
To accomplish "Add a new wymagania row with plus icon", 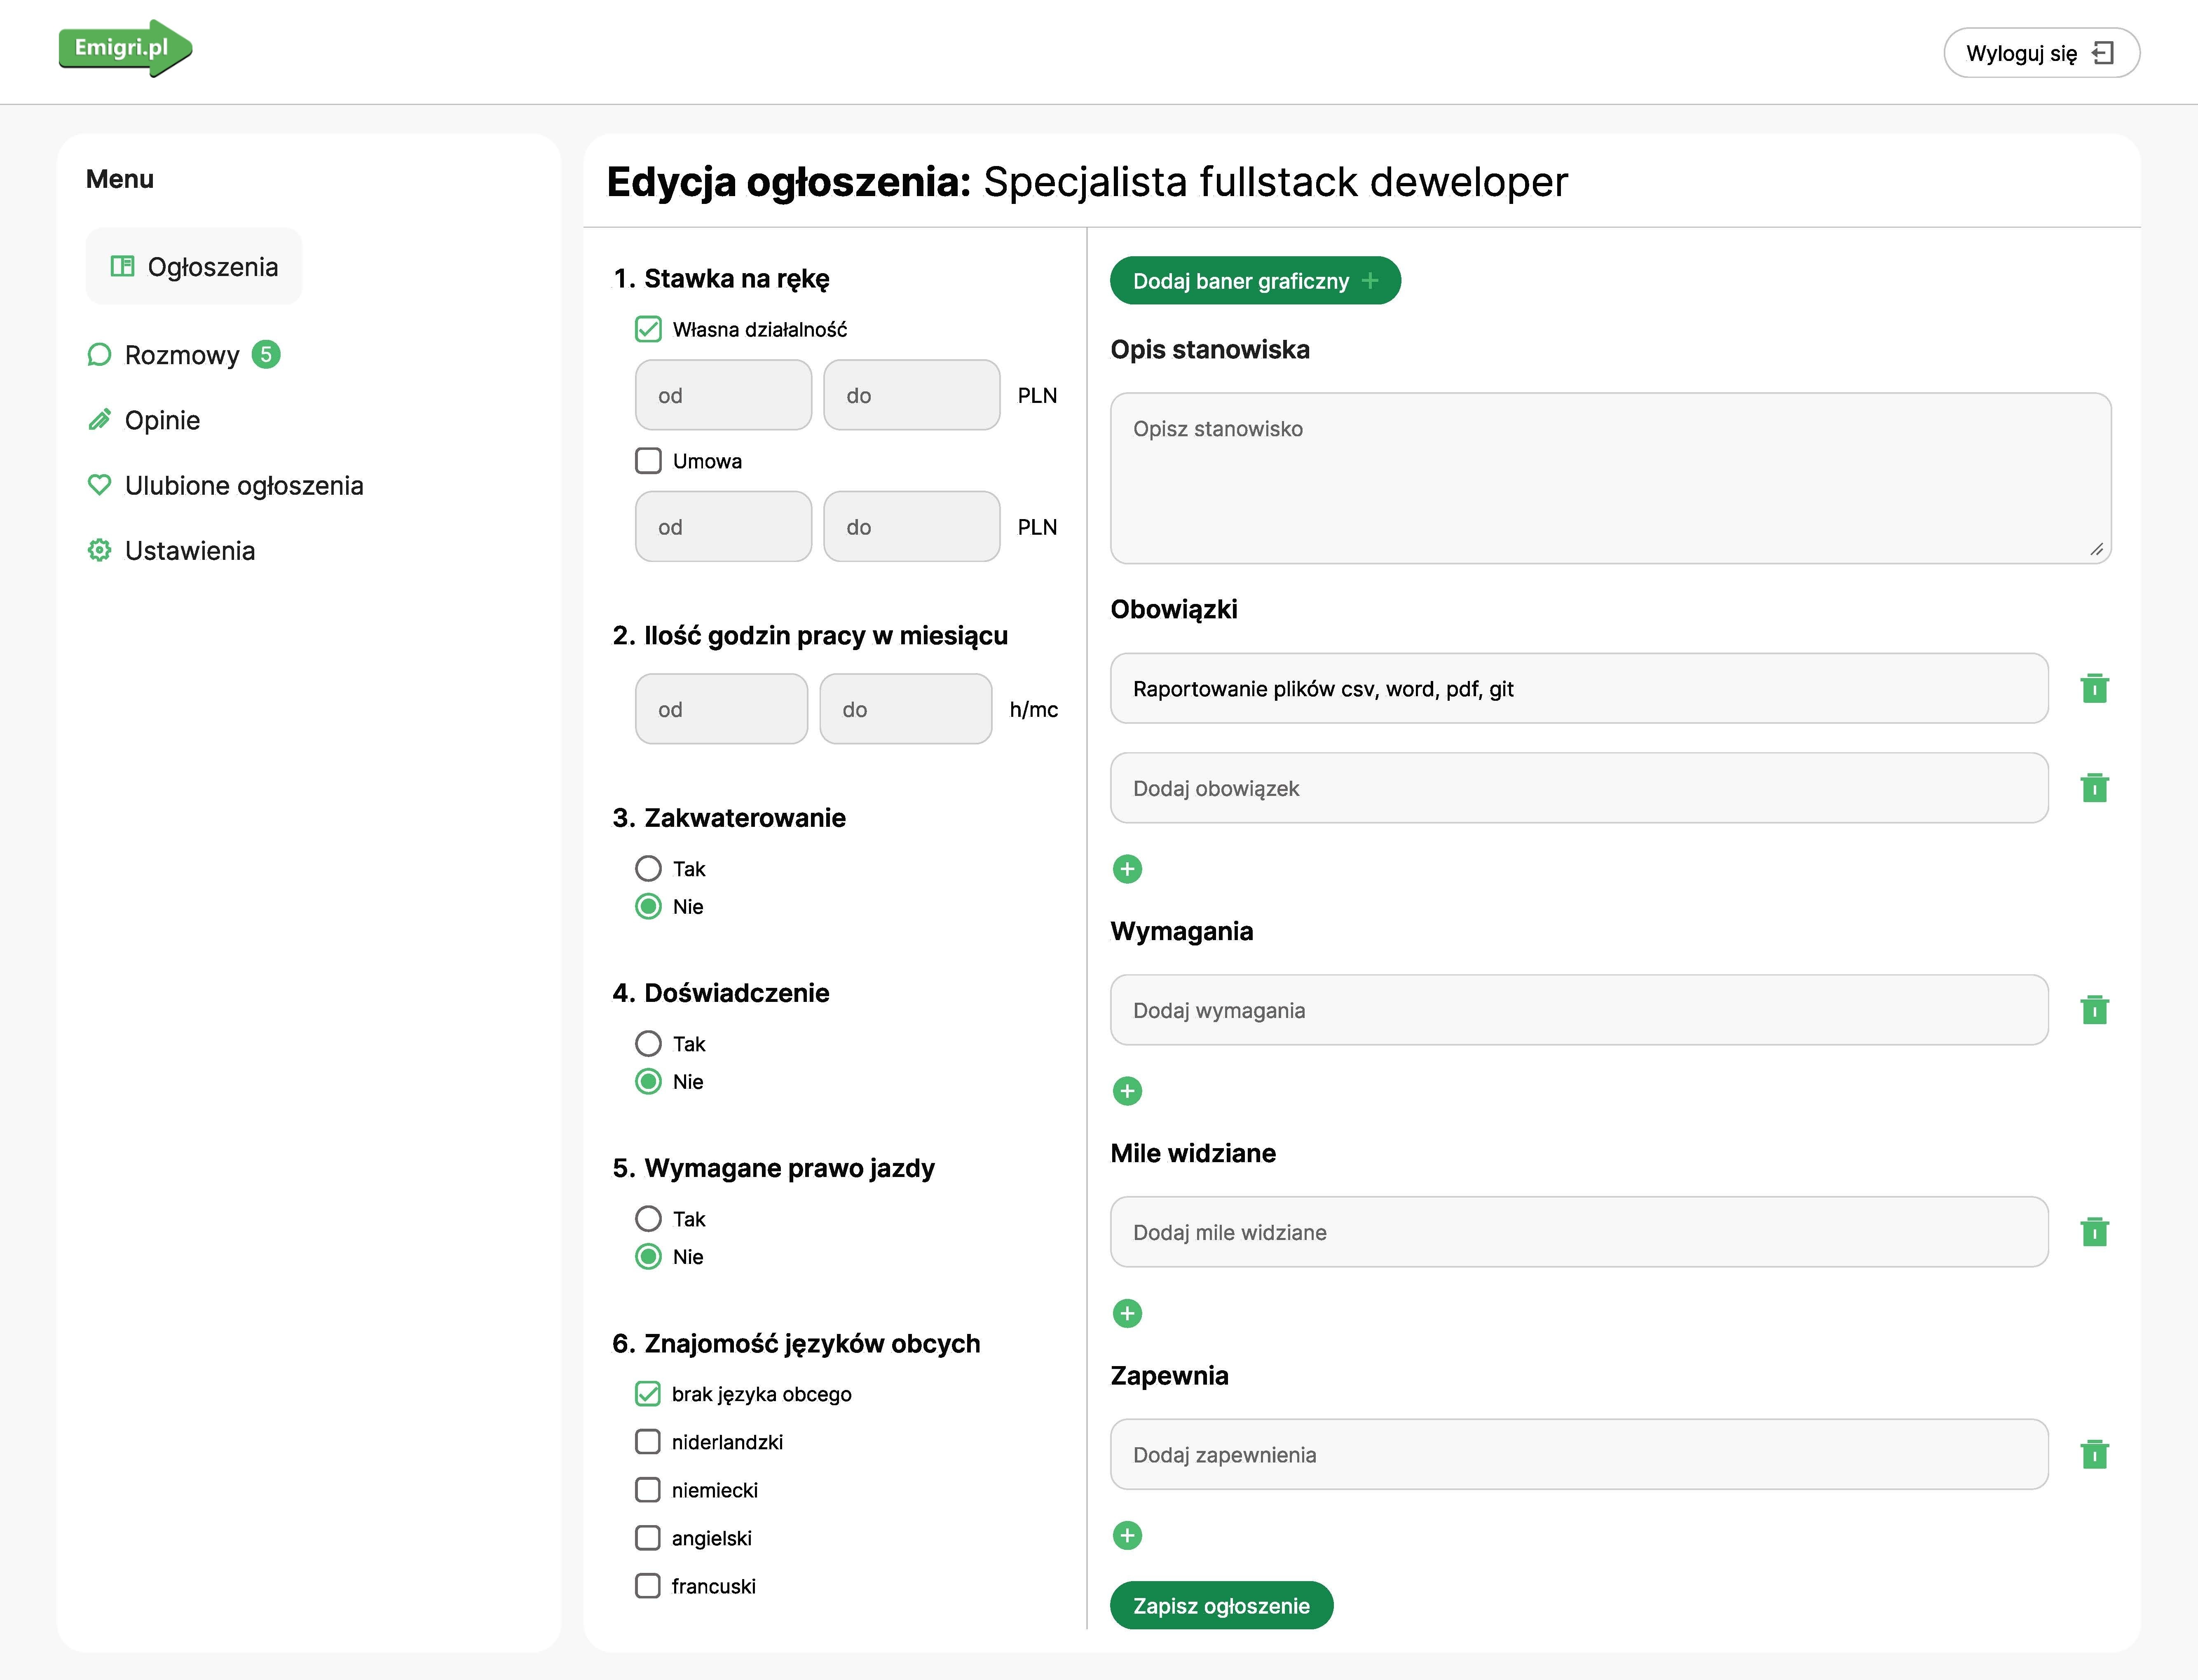I will pos(1127,1091).
